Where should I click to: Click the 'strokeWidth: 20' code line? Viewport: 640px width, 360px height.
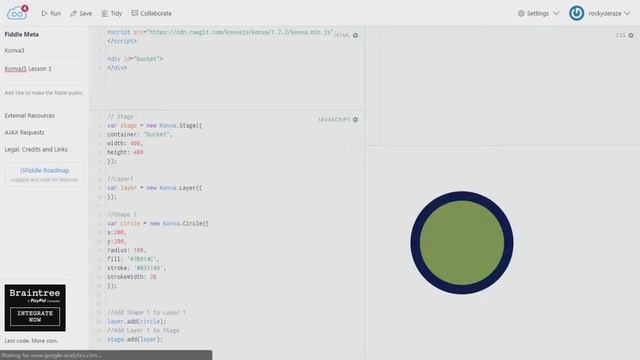[132, 277]
